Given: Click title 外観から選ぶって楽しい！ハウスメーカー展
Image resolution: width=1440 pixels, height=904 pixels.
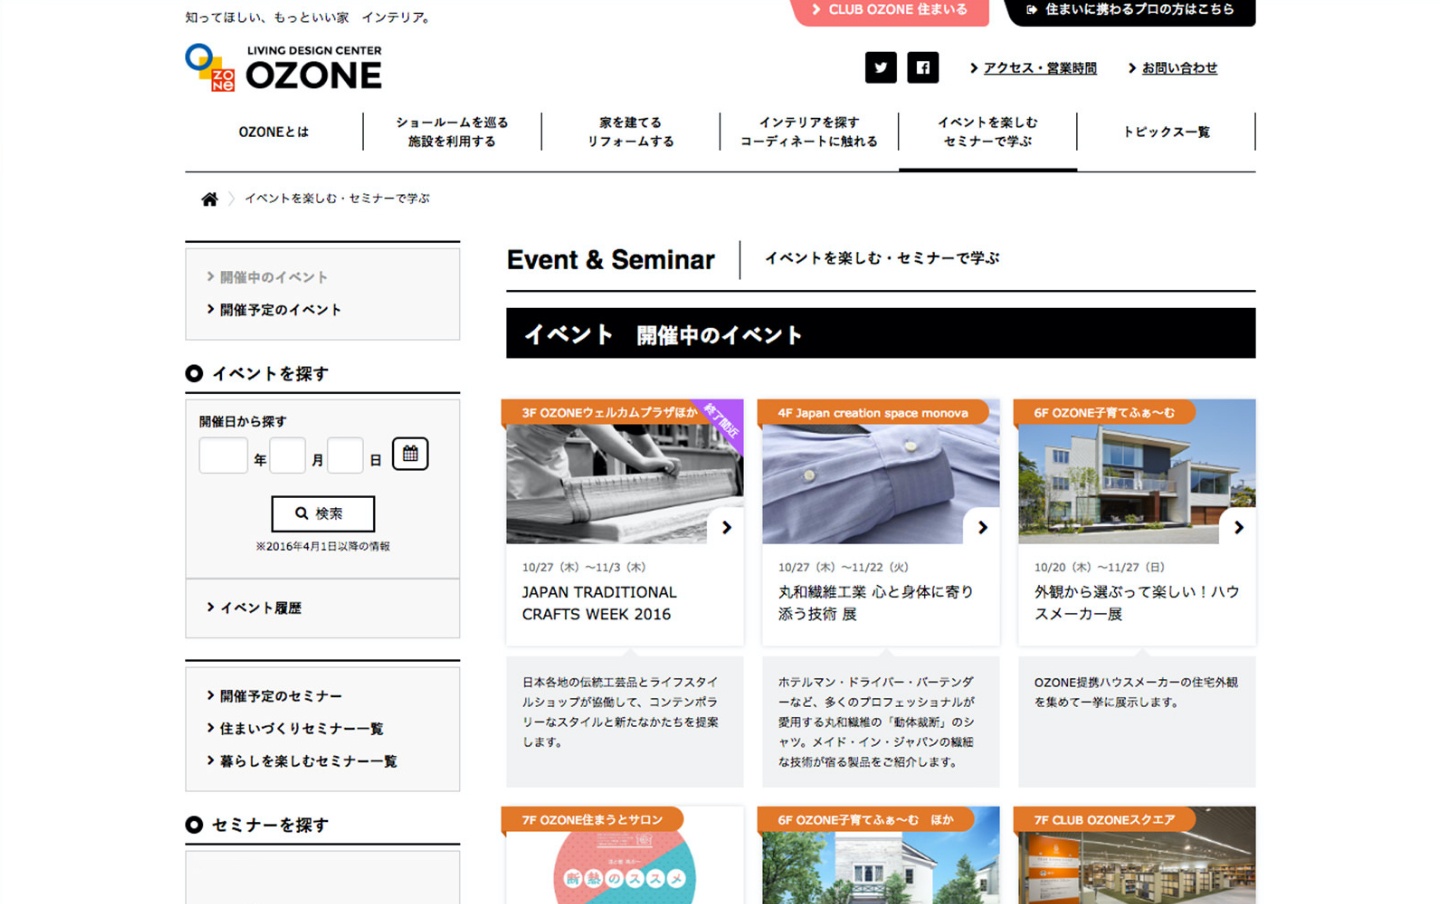Looking at the screenshot, I should (x=1136, y=603).
